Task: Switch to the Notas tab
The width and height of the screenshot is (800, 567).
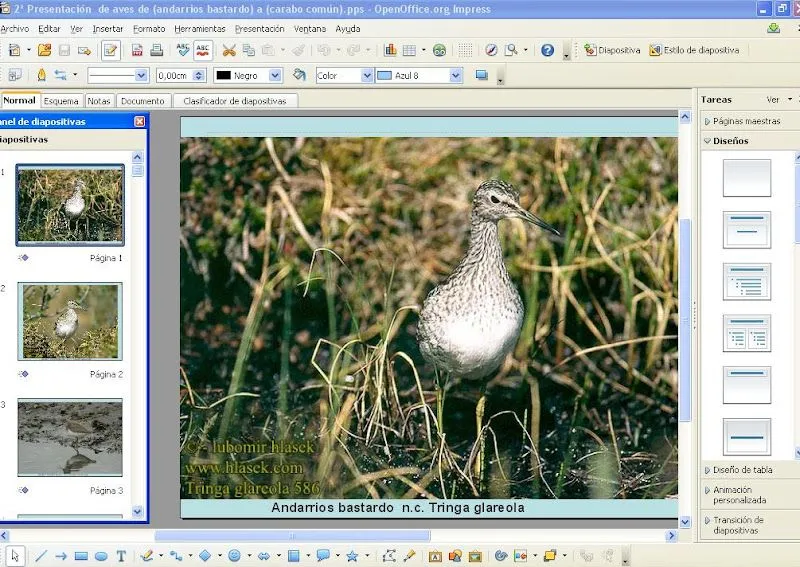Action: pyautogui.click(x=98, y=101)
